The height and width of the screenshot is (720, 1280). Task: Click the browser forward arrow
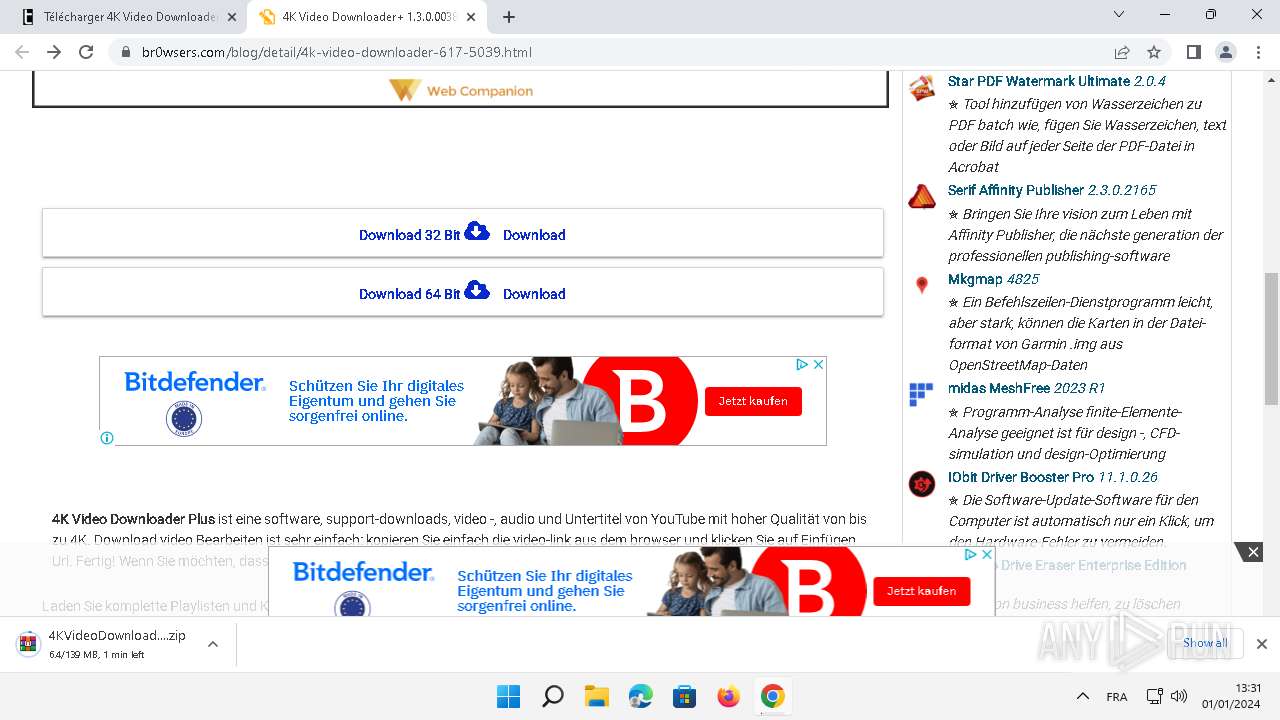tap(54, 52)
